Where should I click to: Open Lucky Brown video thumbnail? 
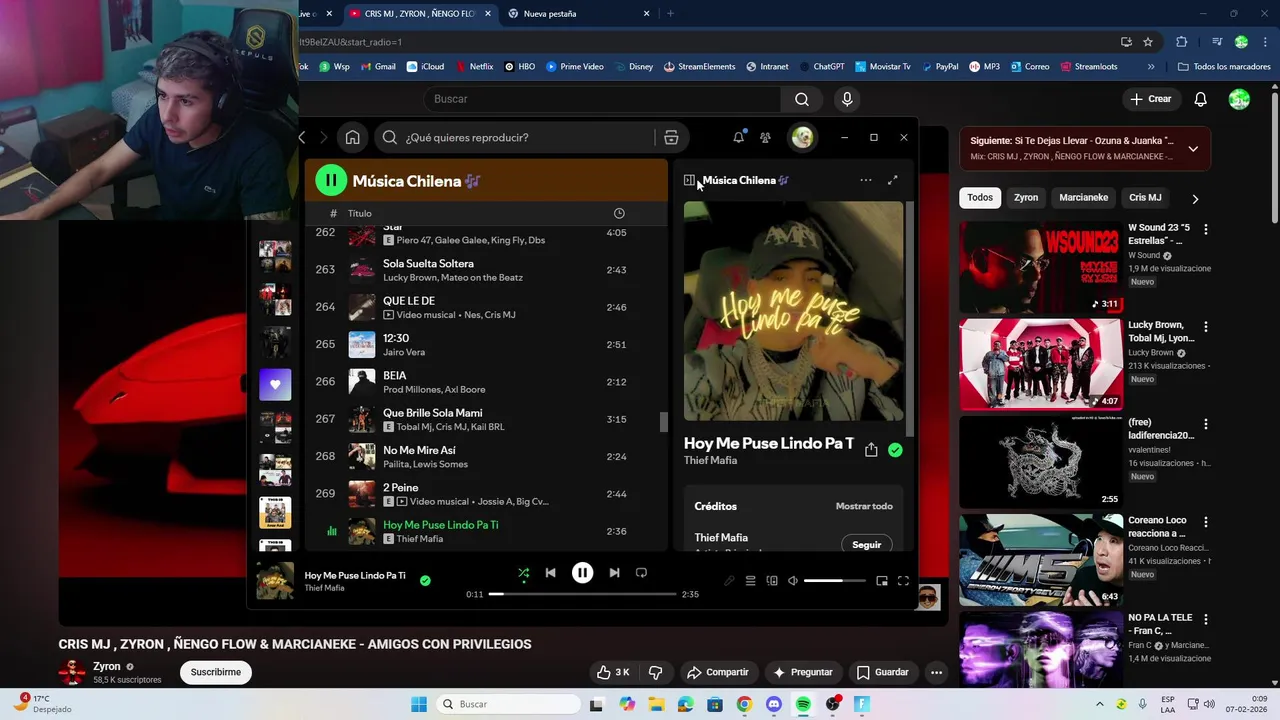pos(1041,365)
